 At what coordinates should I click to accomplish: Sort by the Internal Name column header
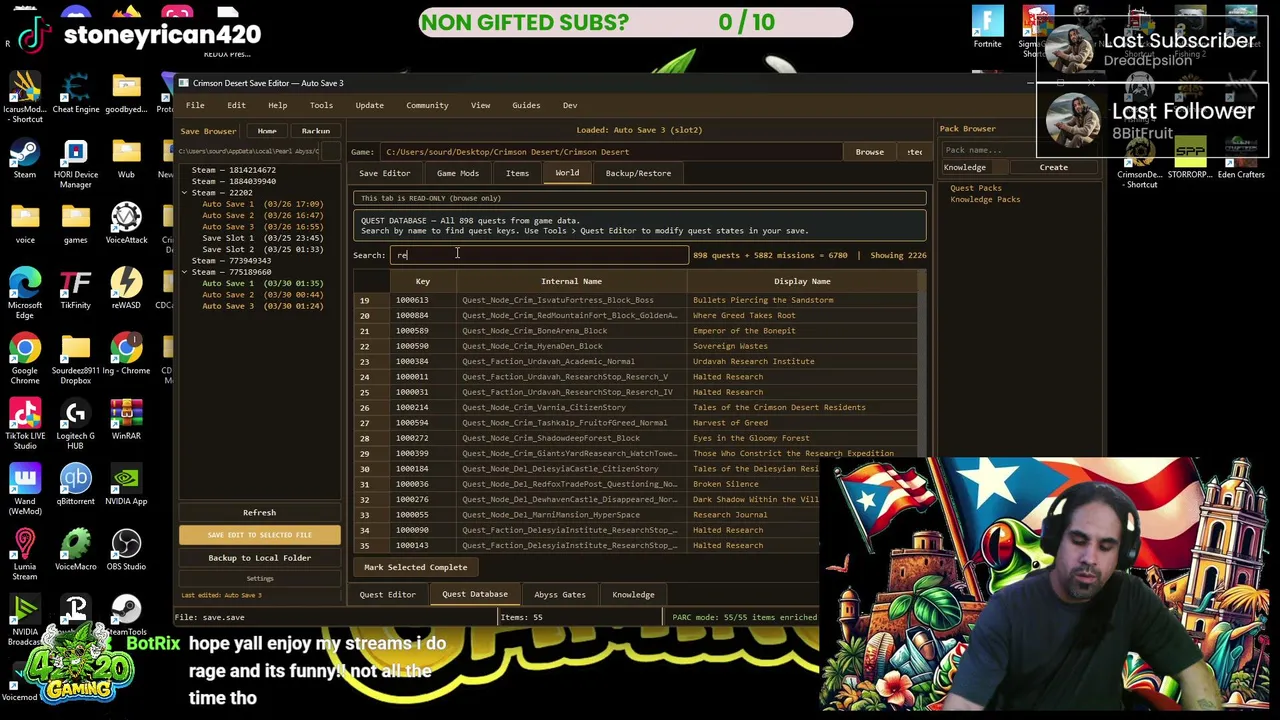pos(571,281)
